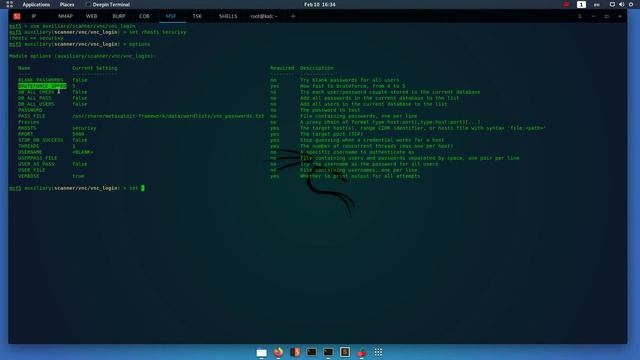Click the 'set' command prompt line with cursor
Viewport: 640px width, 360px height.
pyautogui.click(x=77, y=188)
